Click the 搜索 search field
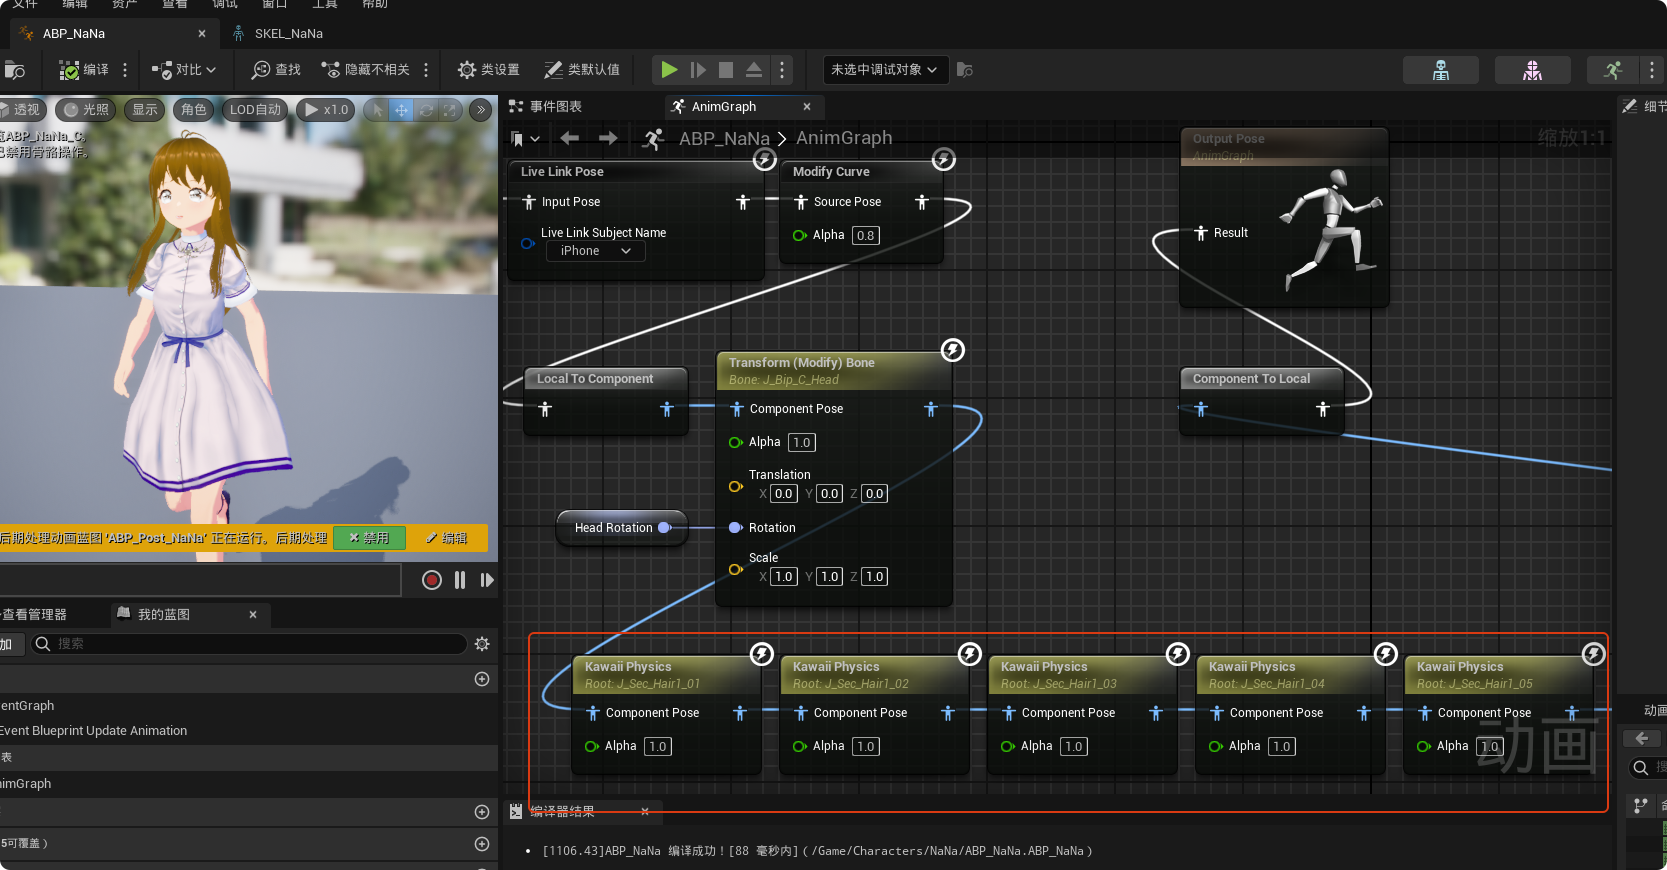This screenshot has height=870, width=1667. pos(249,644)
